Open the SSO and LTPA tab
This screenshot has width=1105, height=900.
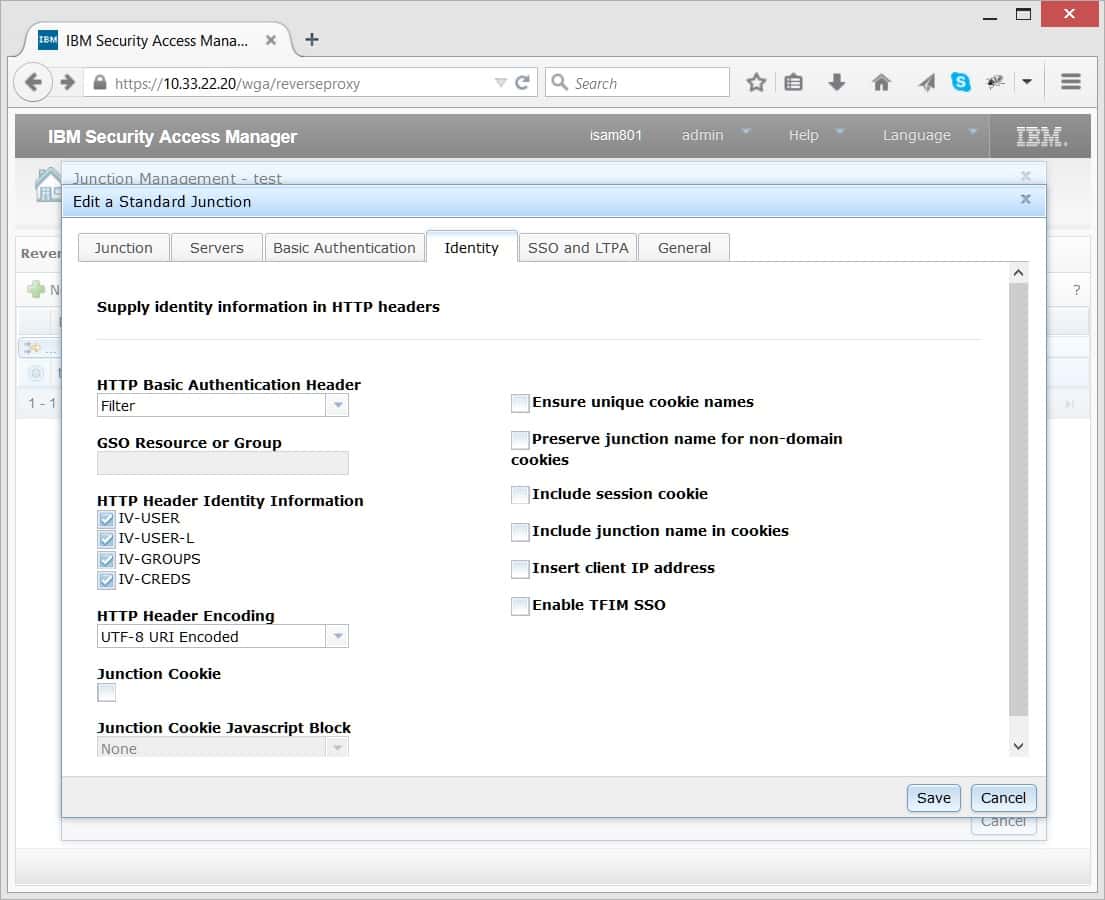[577, 248]
